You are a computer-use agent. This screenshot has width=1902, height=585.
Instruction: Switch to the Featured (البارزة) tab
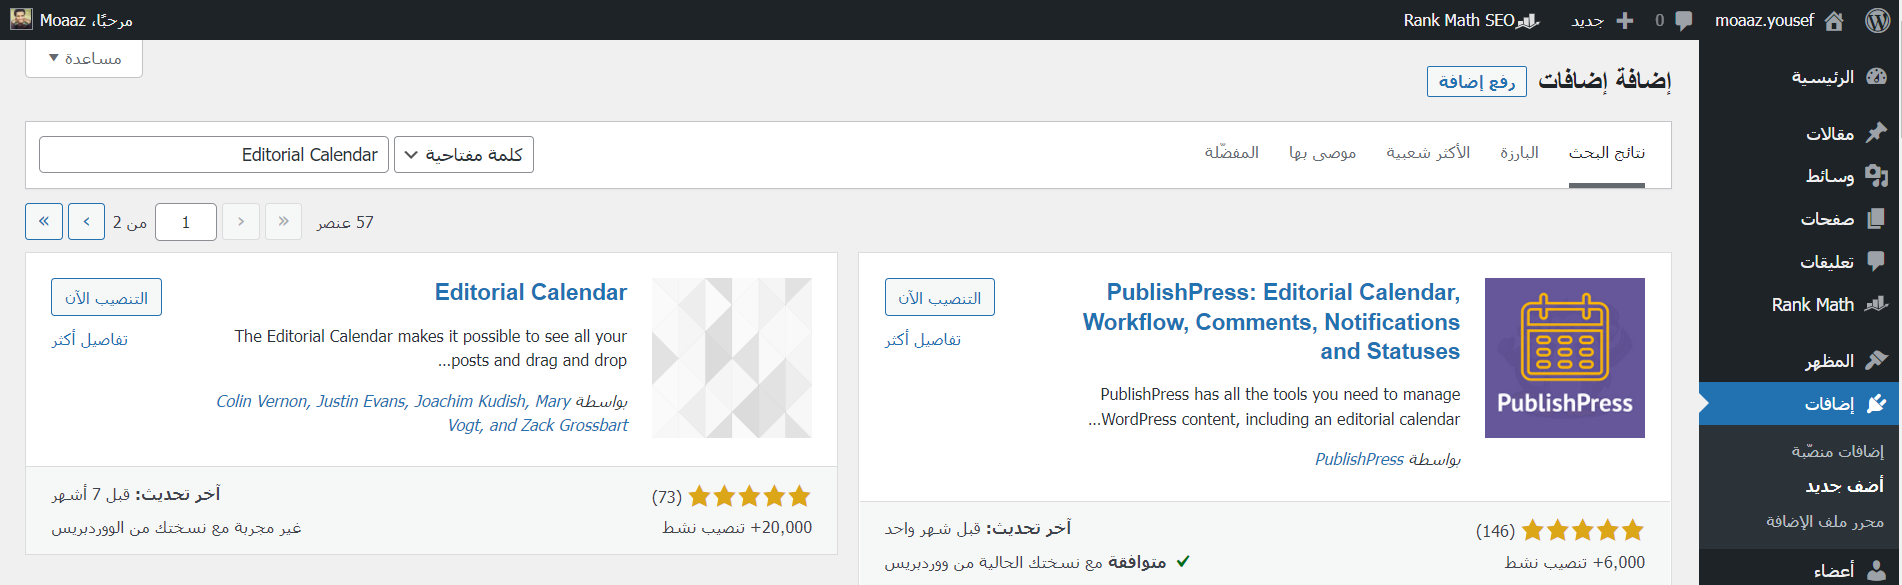[x=1519, y=153]
